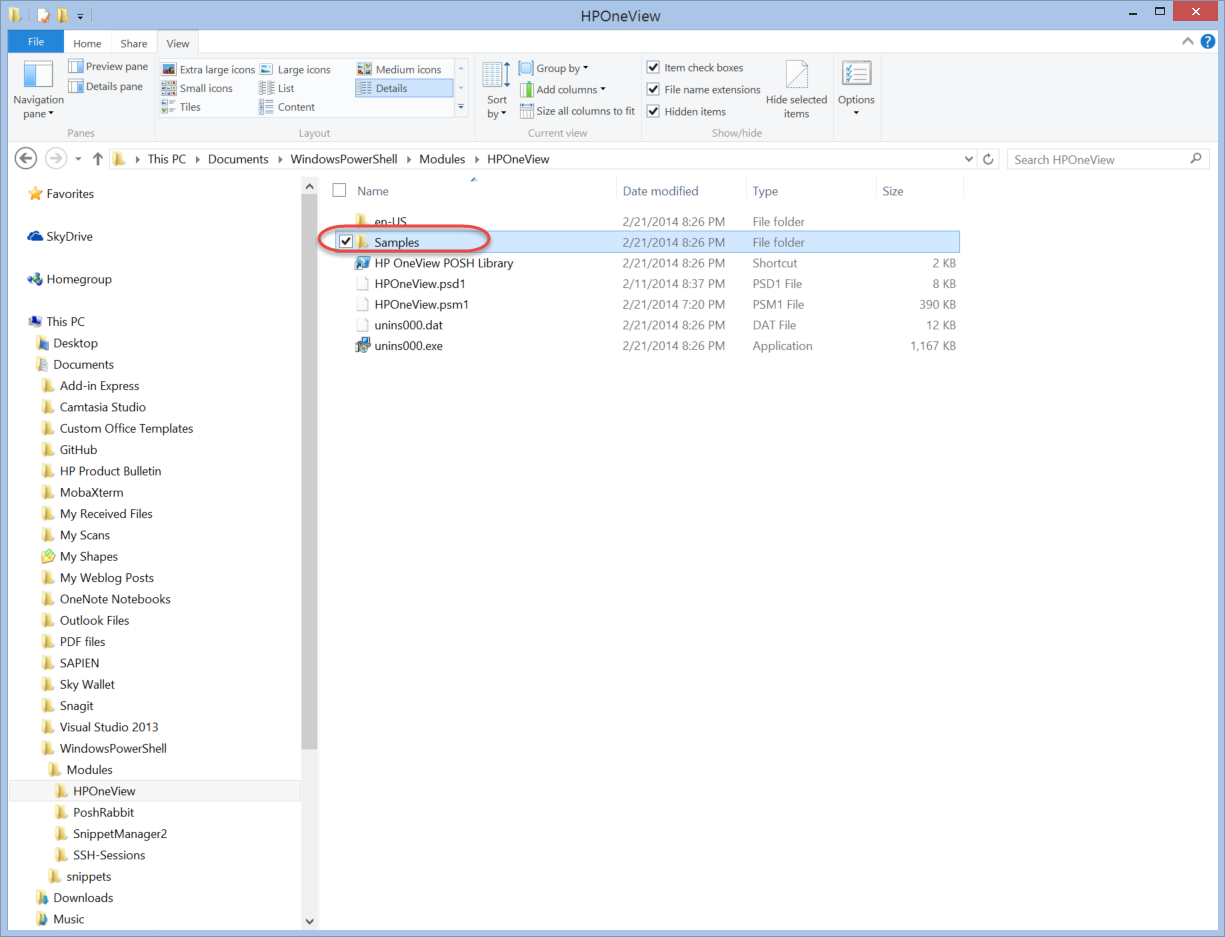Open the Options dropdown arrow
This screenshot has width=1225, height=937.
coord(856,113)
